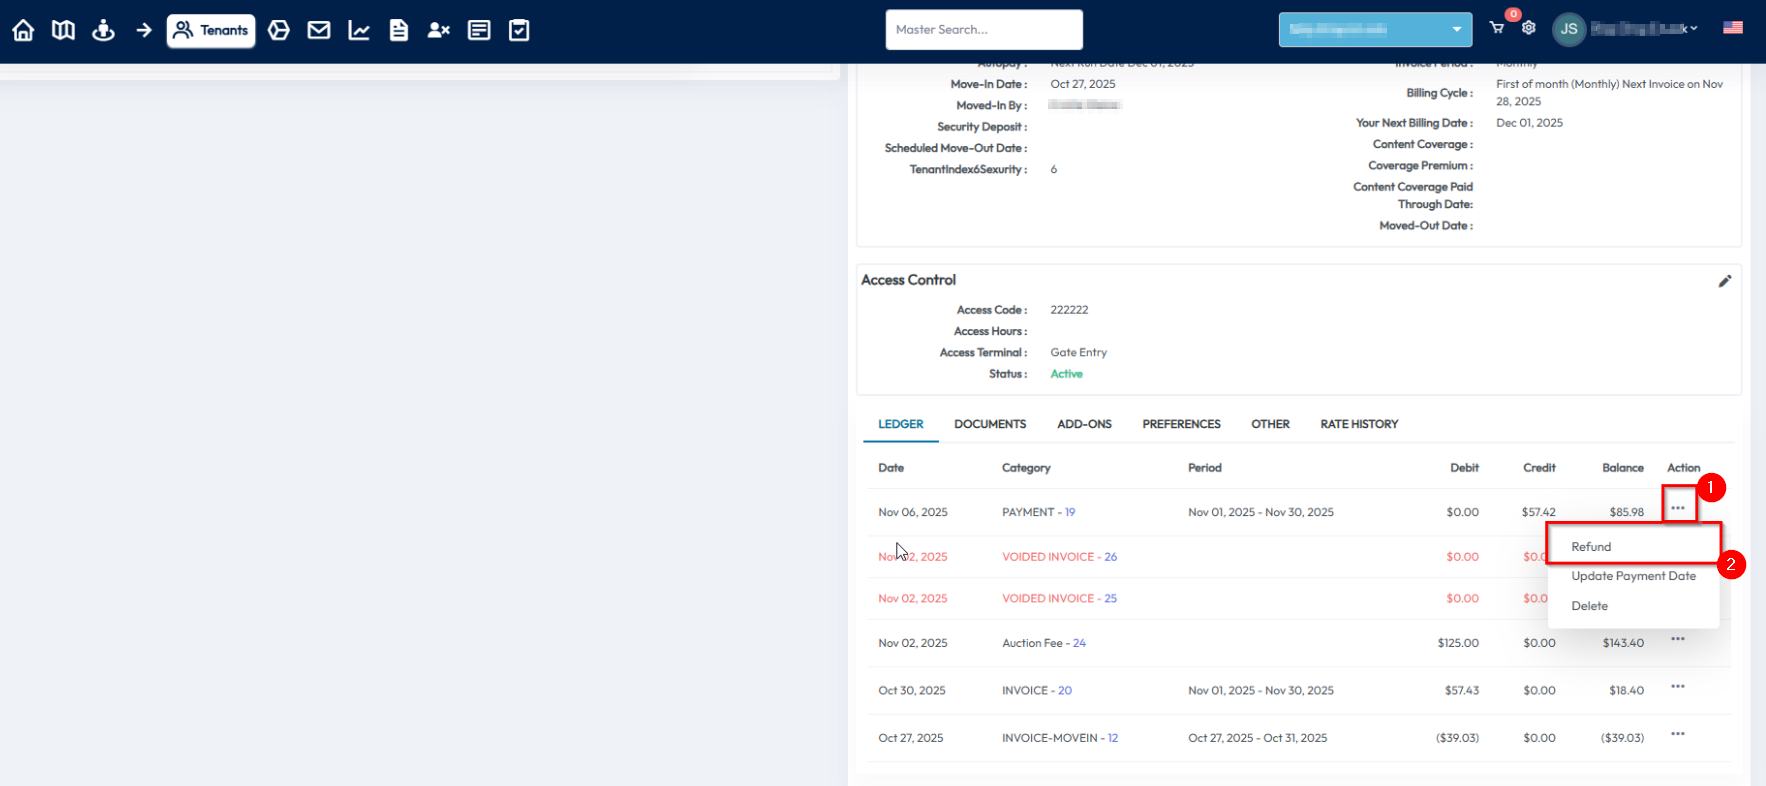Click the US flag language icon

click(1733, 28)
